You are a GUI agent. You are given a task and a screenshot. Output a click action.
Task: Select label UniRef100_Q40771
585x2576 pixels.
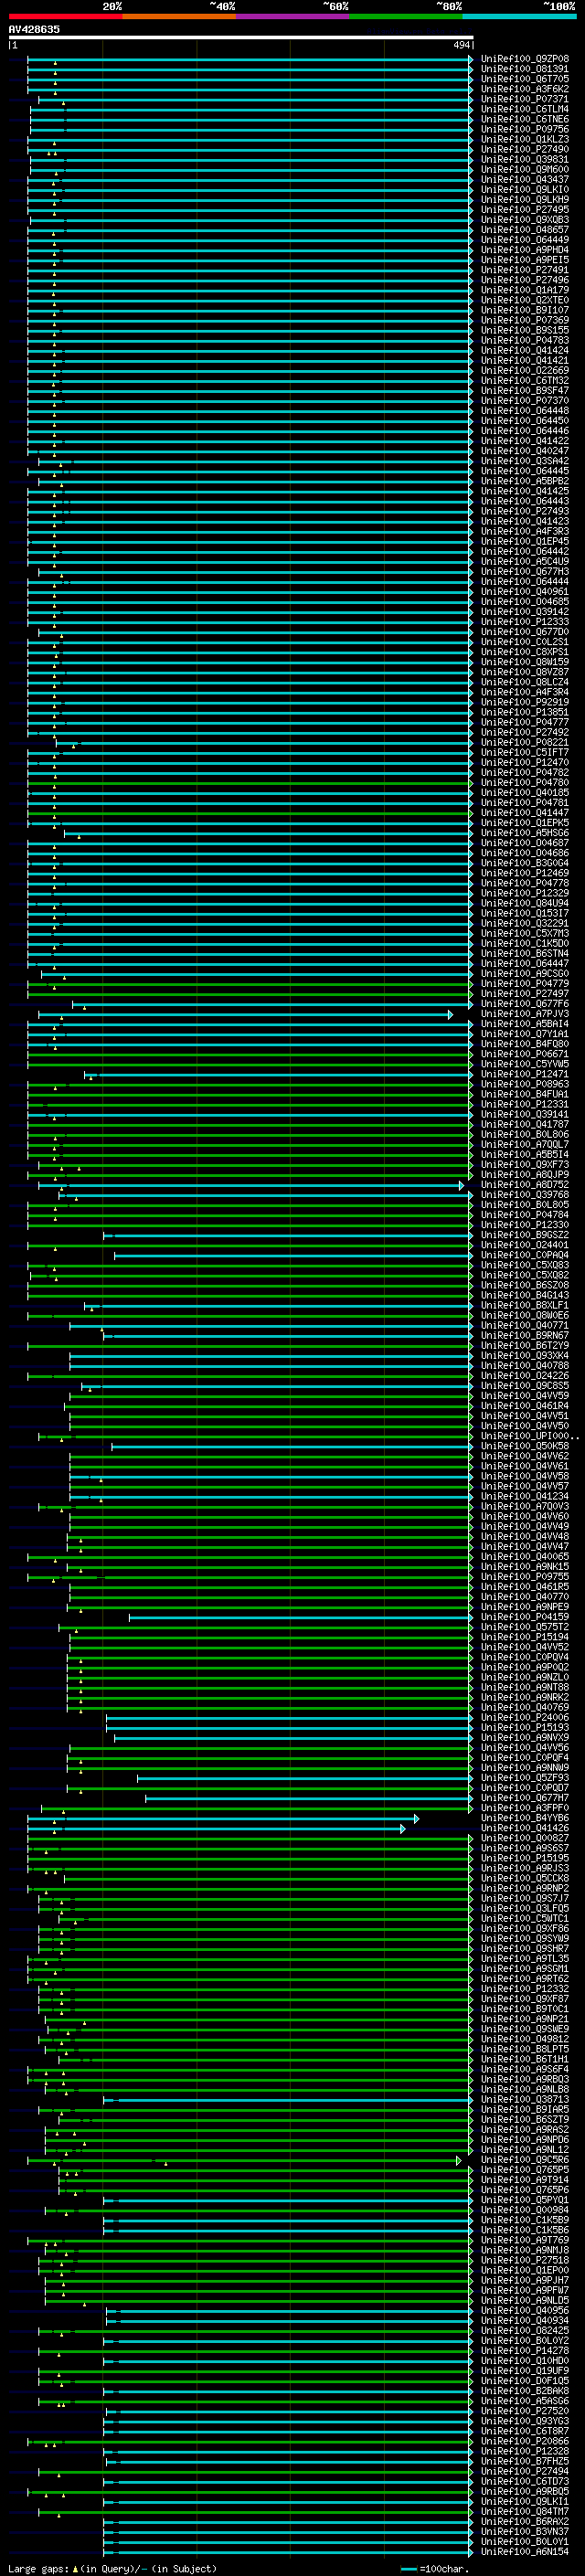(x=525, y=1325)
